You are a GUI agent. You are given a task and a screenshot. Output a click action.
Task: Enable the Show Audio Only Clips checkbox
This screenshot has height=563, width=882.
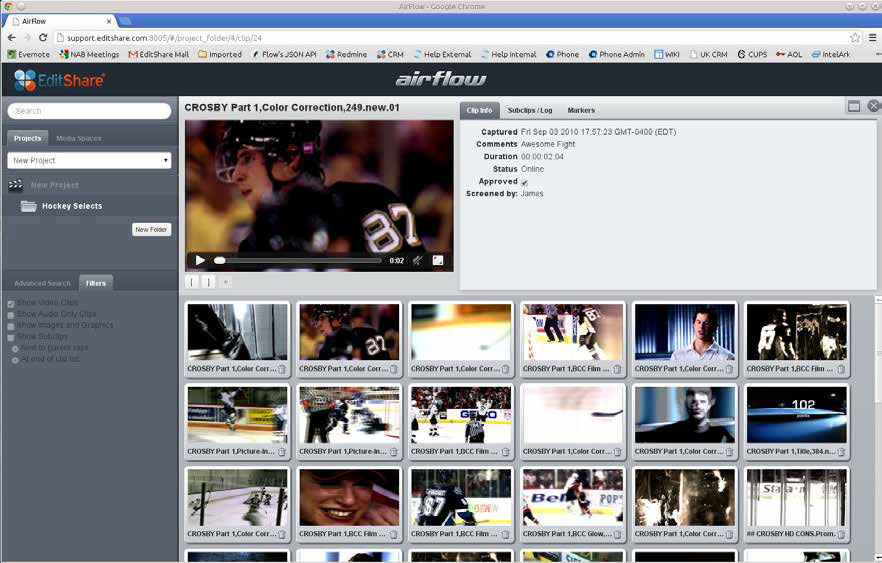[11, 314]
